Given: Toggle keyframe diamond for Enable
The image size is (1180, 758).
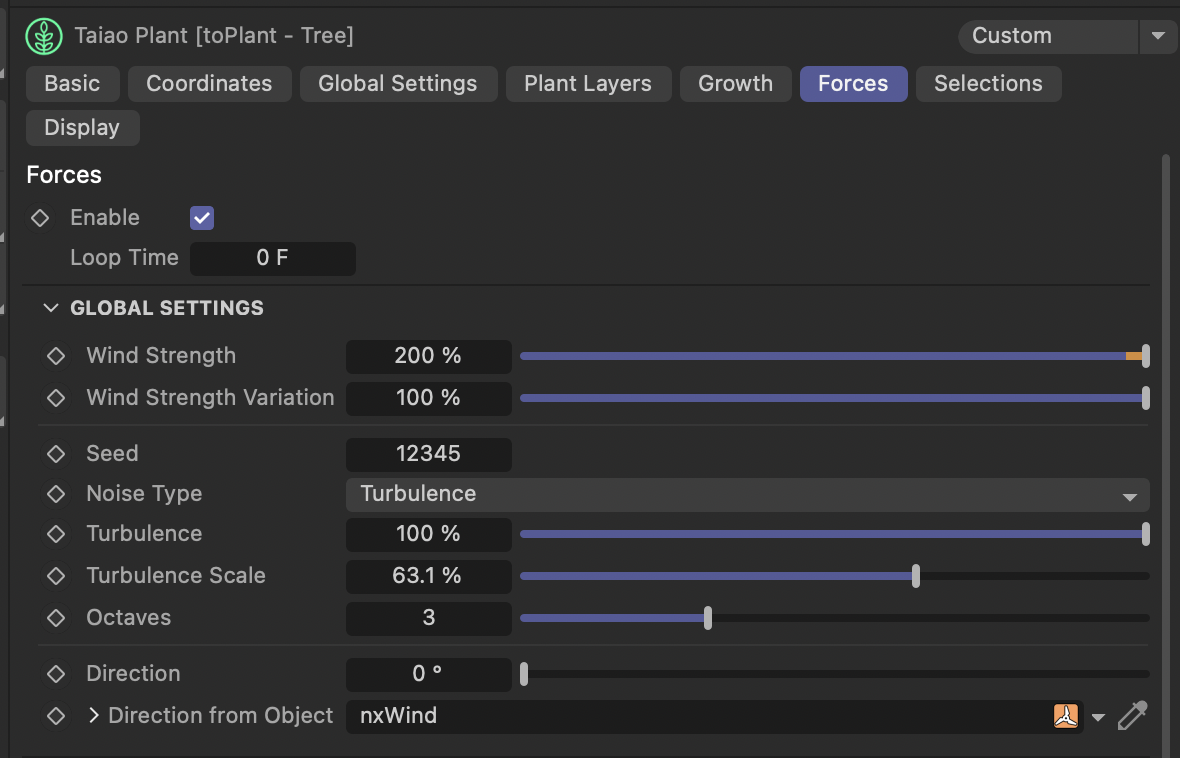Looking at the screenshot, I should click(40, 218).
